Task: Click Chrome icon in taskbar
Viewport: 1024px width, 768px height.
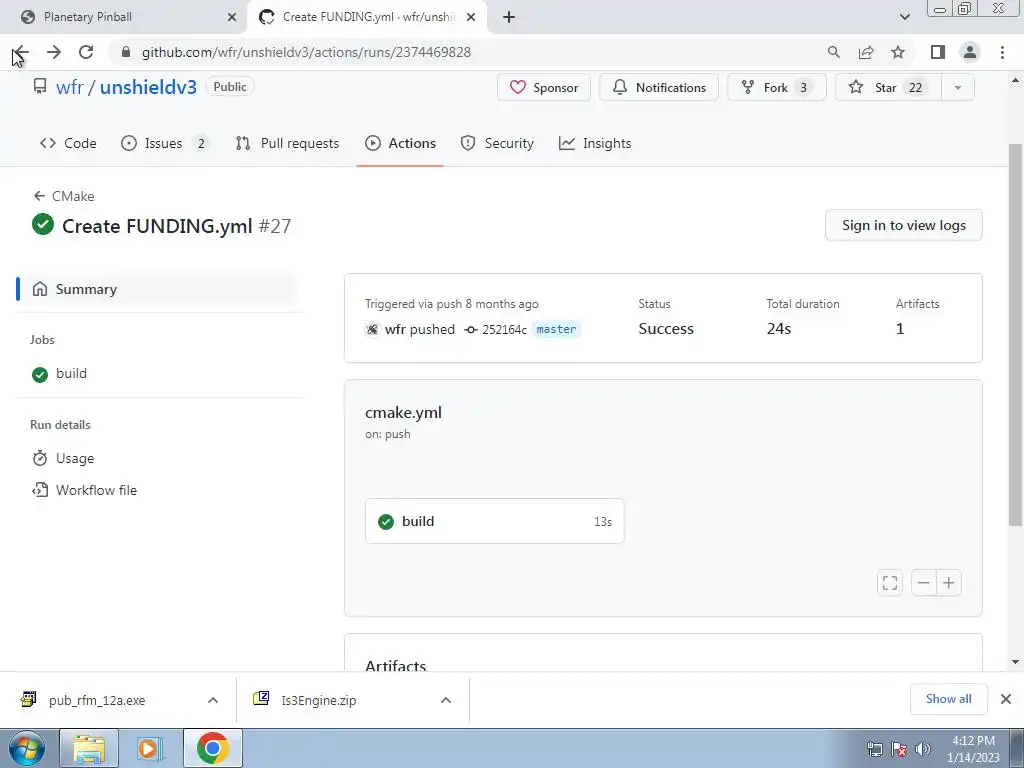Action: [212, 748]
